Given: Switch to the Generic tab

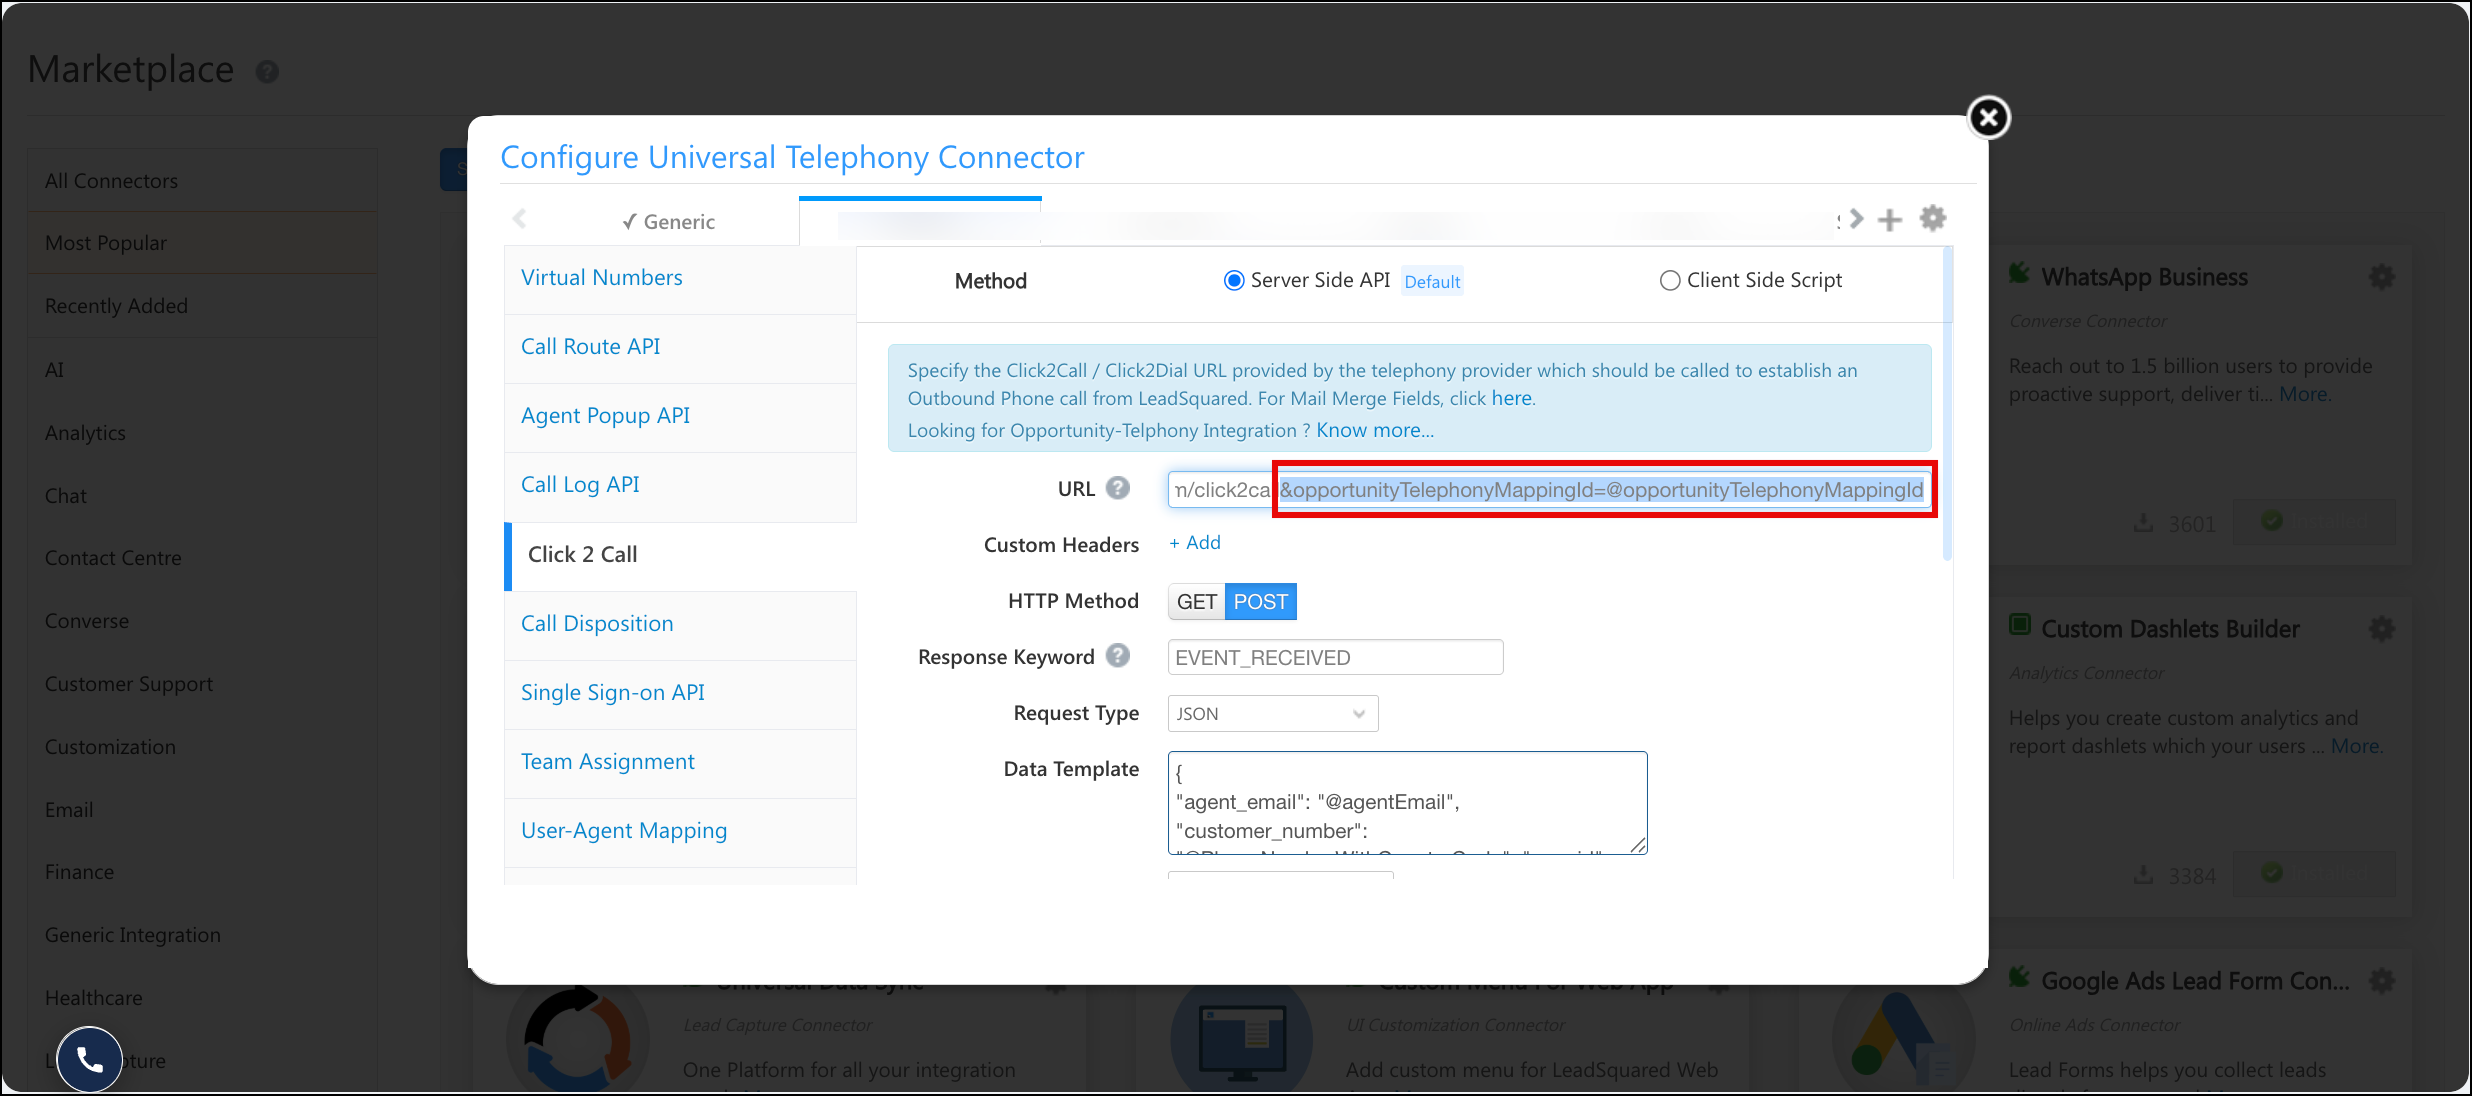Looking at the screenshot, I should (x=667, y=222).
